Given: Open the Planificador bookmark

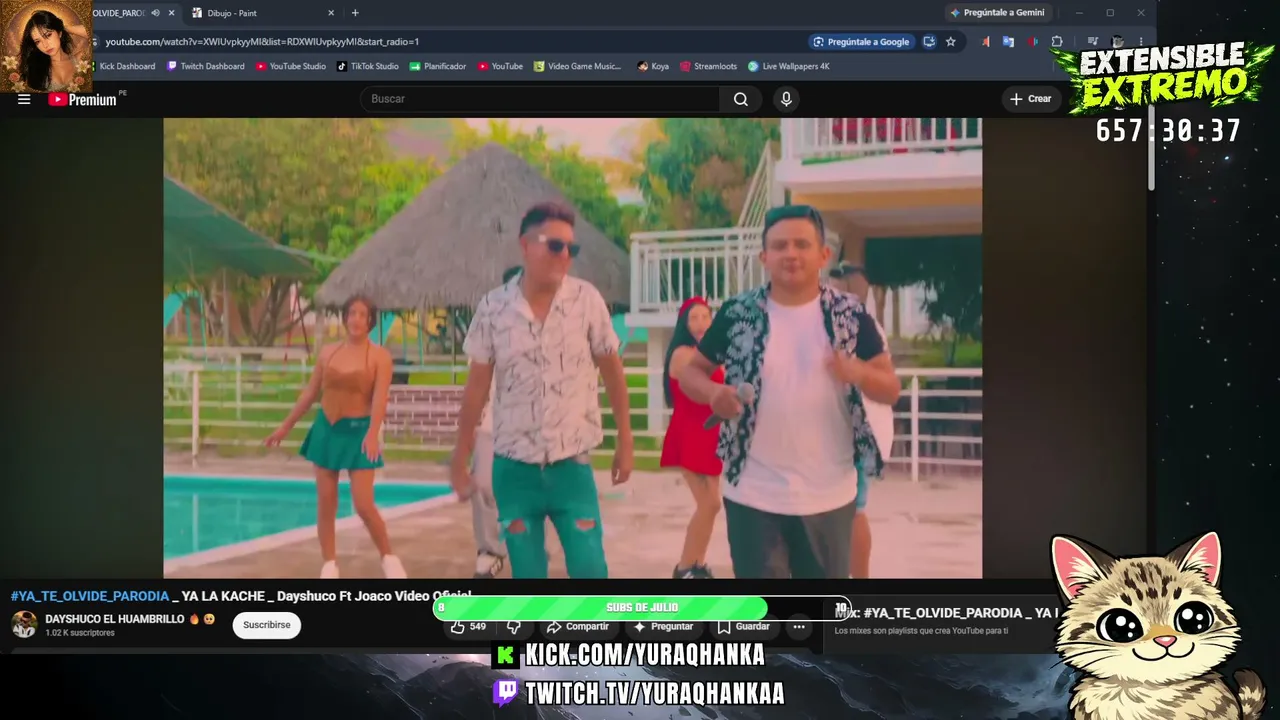Looking at the screenshot, I should click(x=438, y=67).
